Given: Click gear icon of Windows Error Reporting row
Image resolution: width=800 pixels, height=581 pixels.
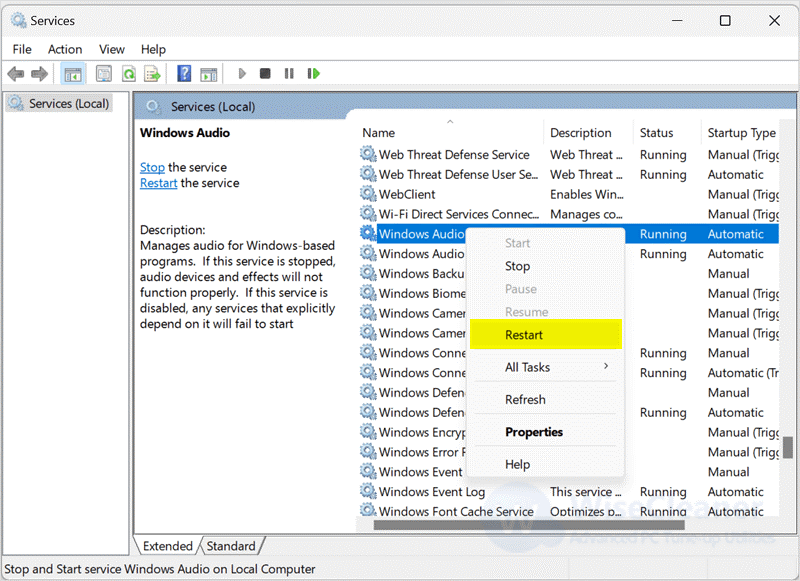Looking at the screenshot, I should tap(368, 451).
